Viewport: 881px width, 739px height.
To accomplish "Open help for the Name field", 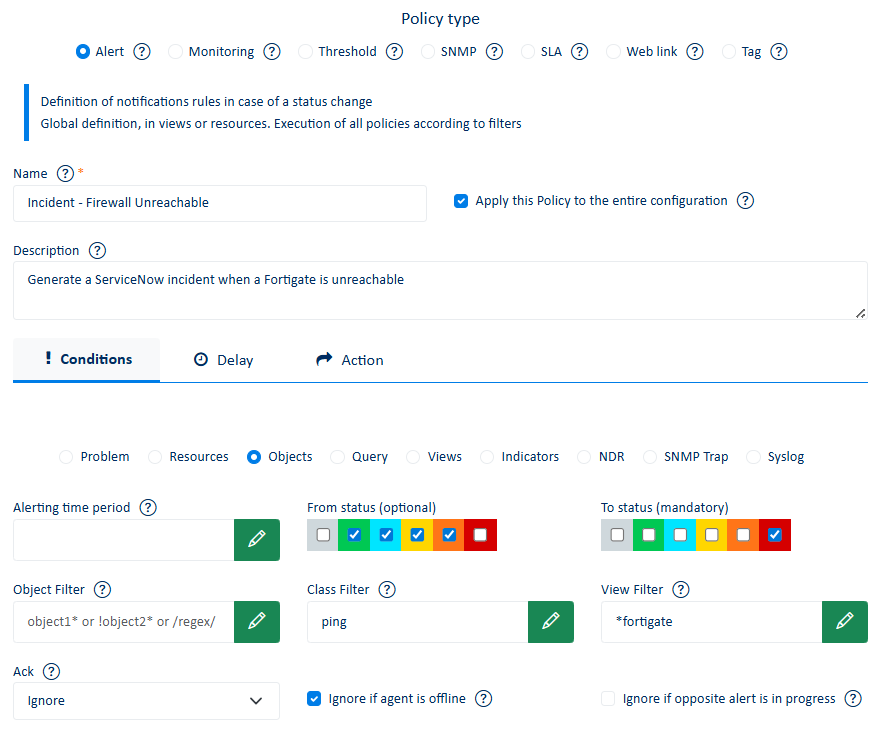I will (65, 173).
